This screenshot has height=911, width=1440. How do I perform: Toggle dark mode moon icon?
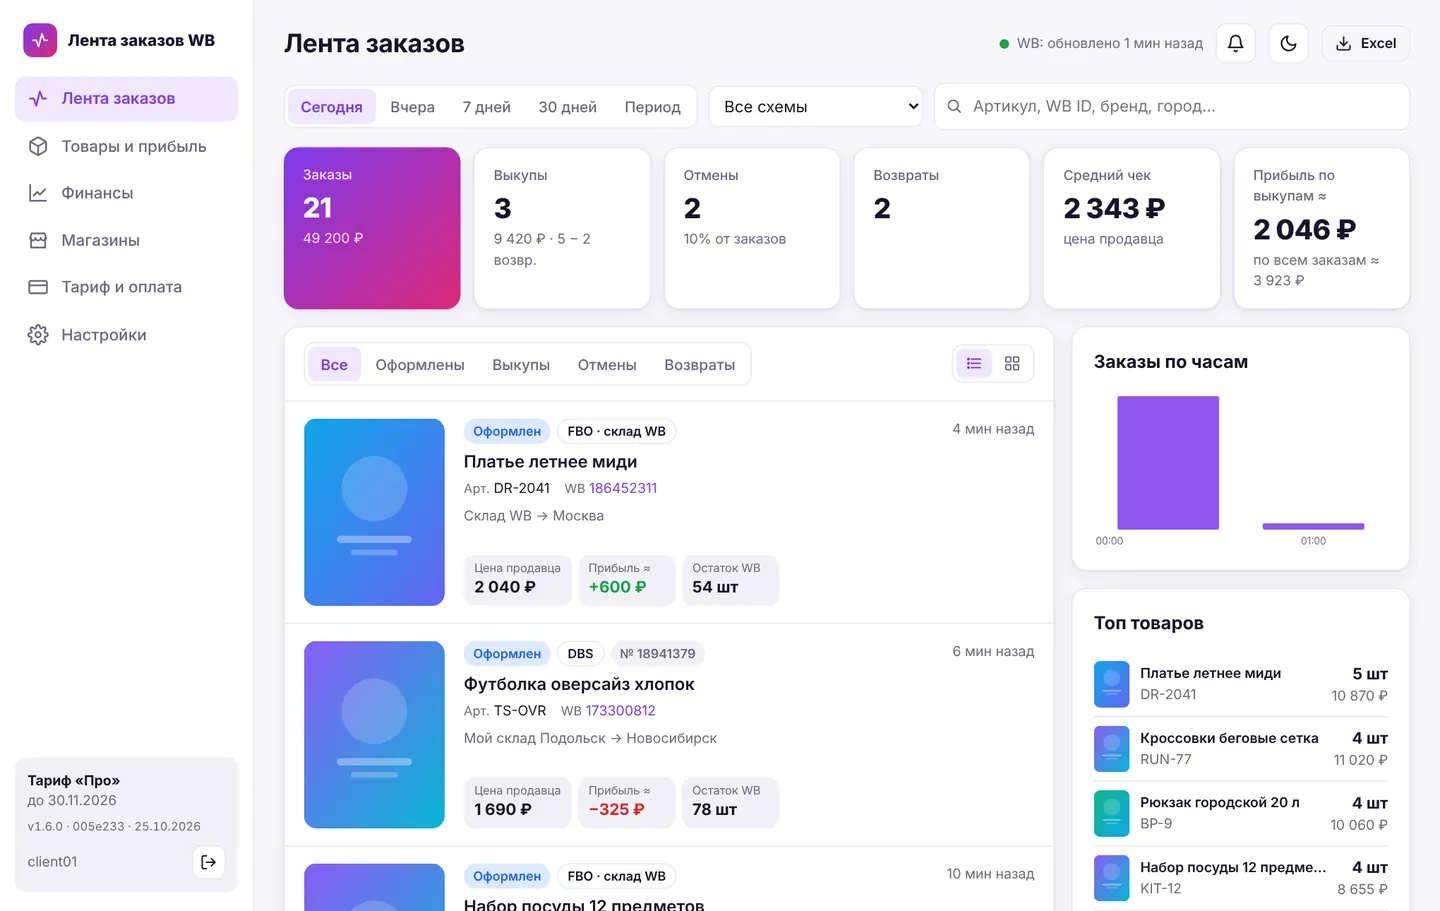tap(1288, 43)
